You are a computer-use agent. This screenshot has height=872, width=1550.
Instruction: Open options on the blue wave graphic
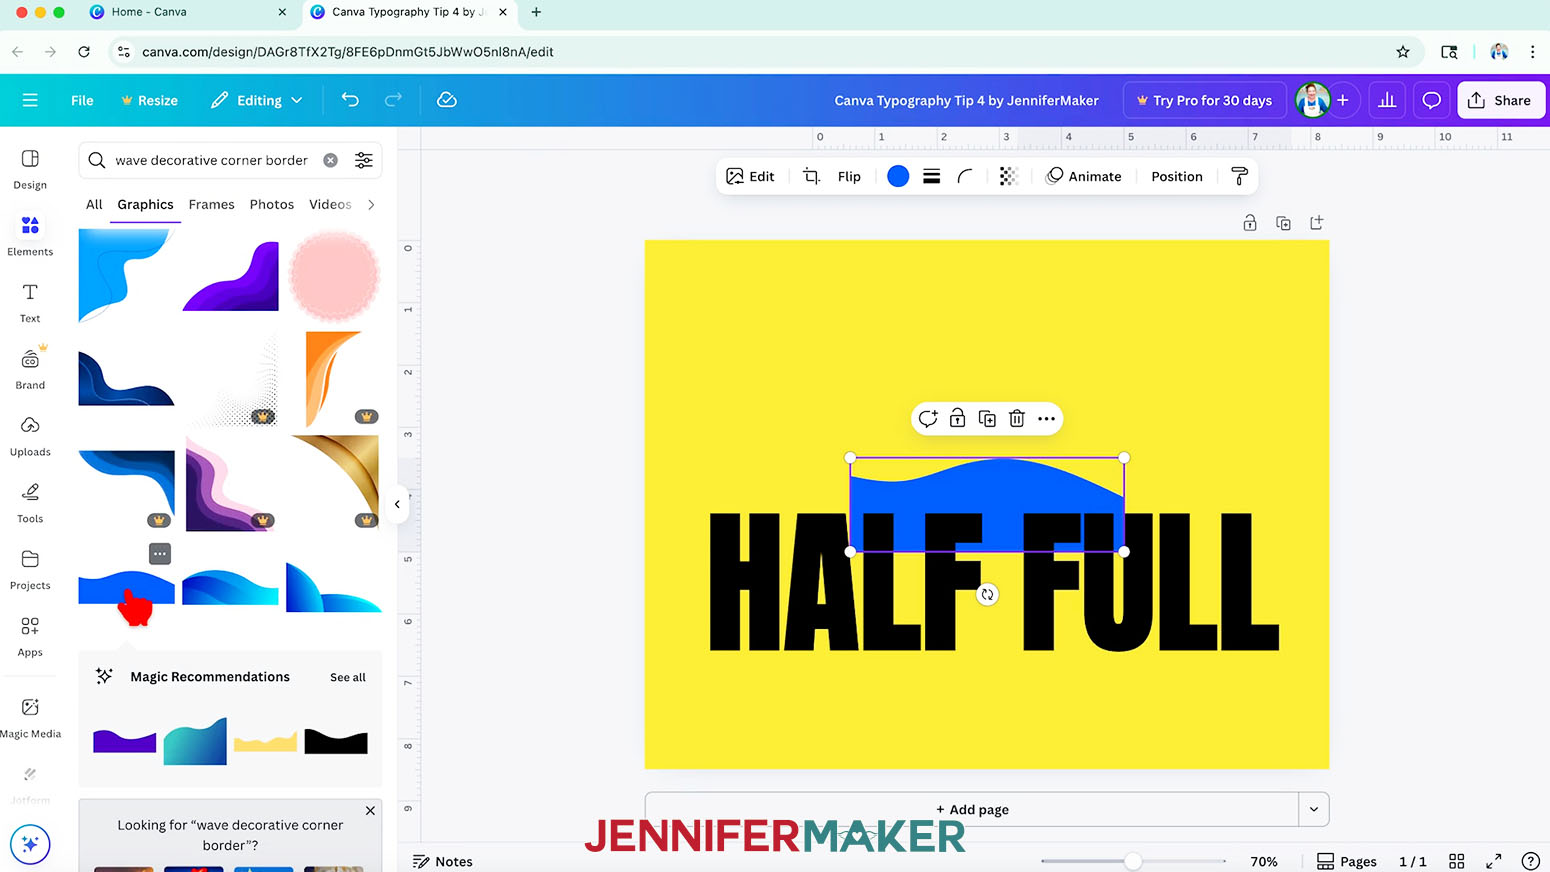click(160, 553)
